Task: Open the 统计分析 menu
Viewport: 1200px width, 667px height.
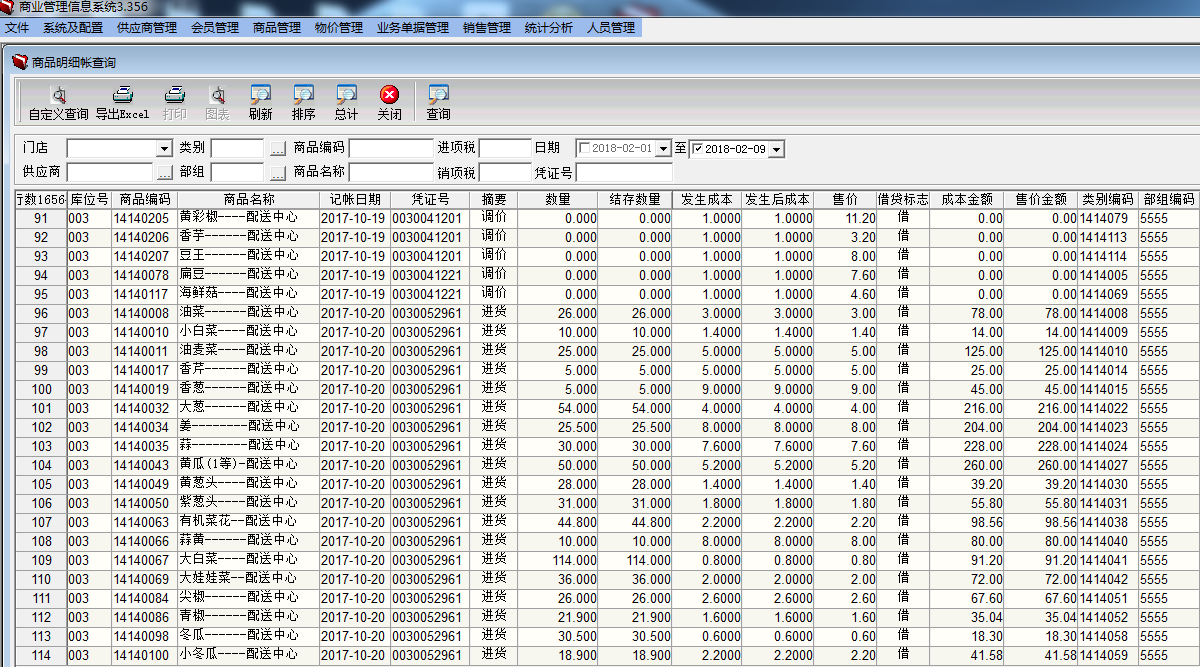Action: 549,28
